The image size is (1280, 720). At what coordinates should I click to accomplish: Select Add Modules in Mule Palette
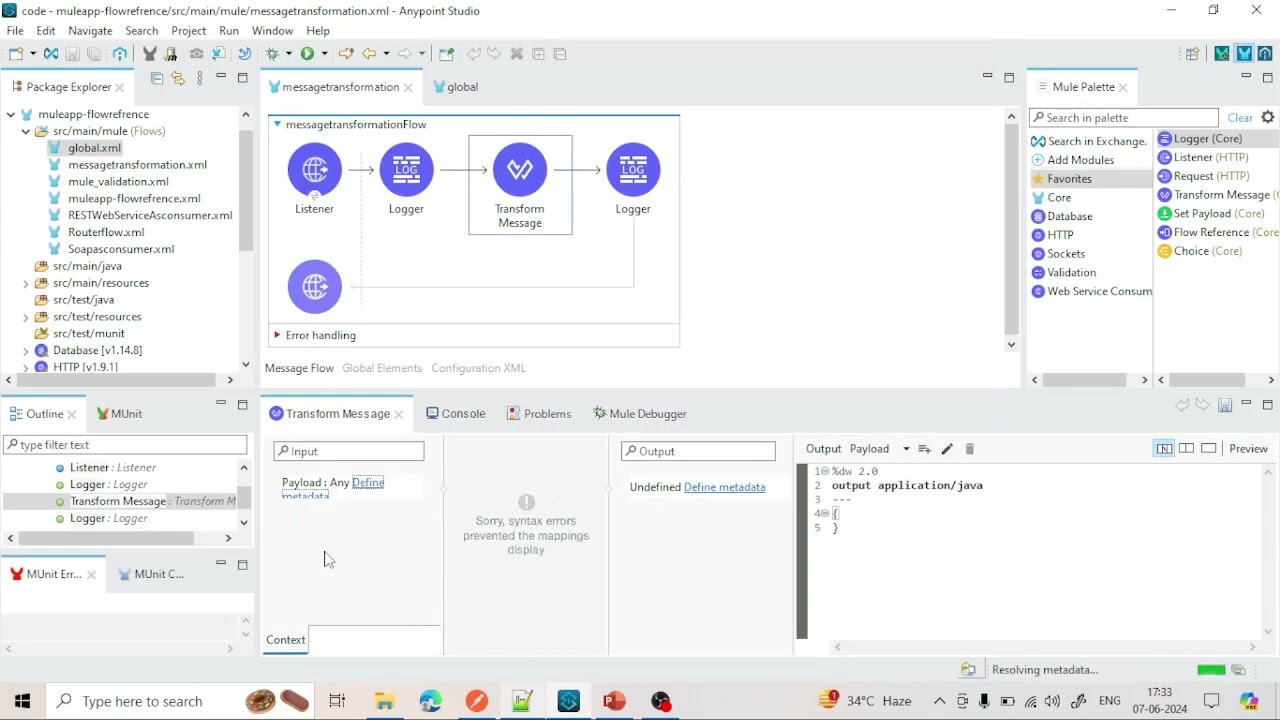[1073, 160]
